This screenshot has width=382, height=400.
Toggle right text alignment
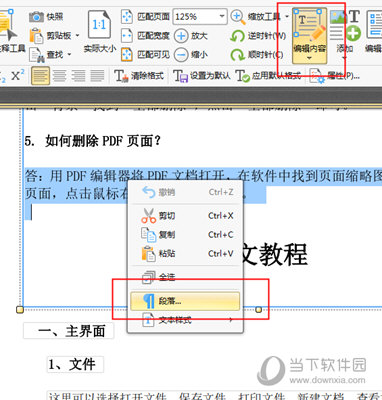click(x=78, y=76)
